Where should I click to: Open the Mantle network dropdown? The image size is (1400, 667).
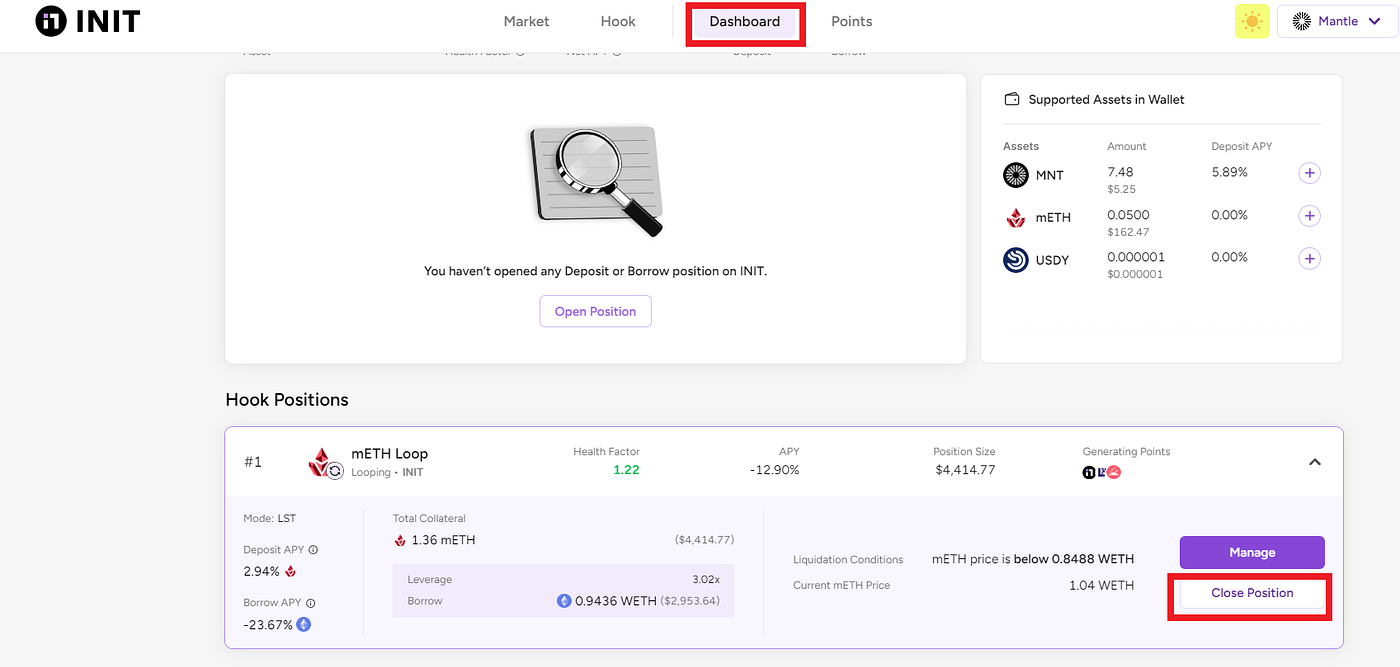click(x=1336, y=21)
